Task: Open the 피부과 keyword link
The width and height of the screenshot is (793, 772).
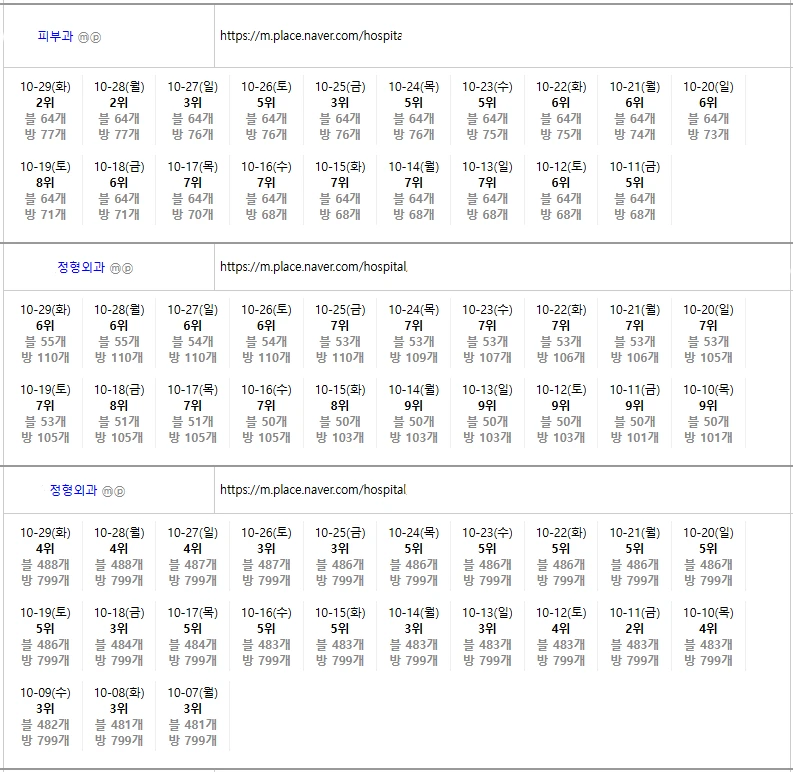Action: [x=55, y=36]
